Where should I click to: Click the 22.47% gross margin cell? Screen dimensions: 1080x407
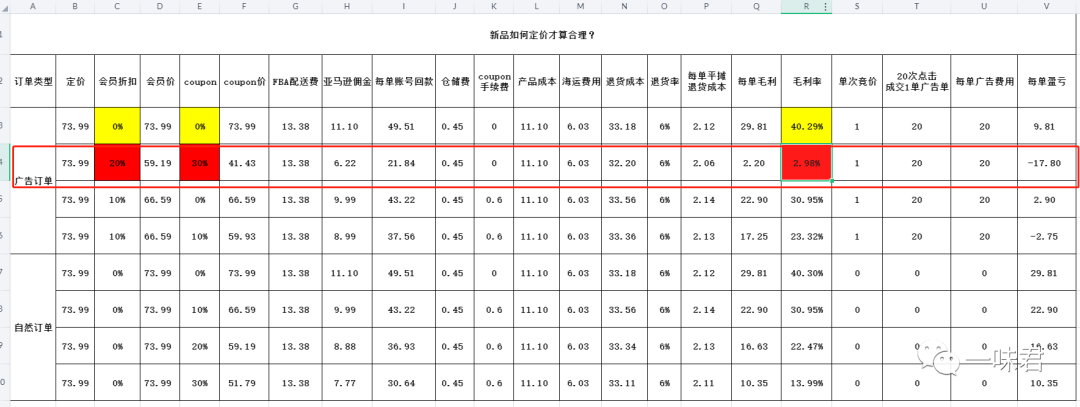tap(806, 346)
